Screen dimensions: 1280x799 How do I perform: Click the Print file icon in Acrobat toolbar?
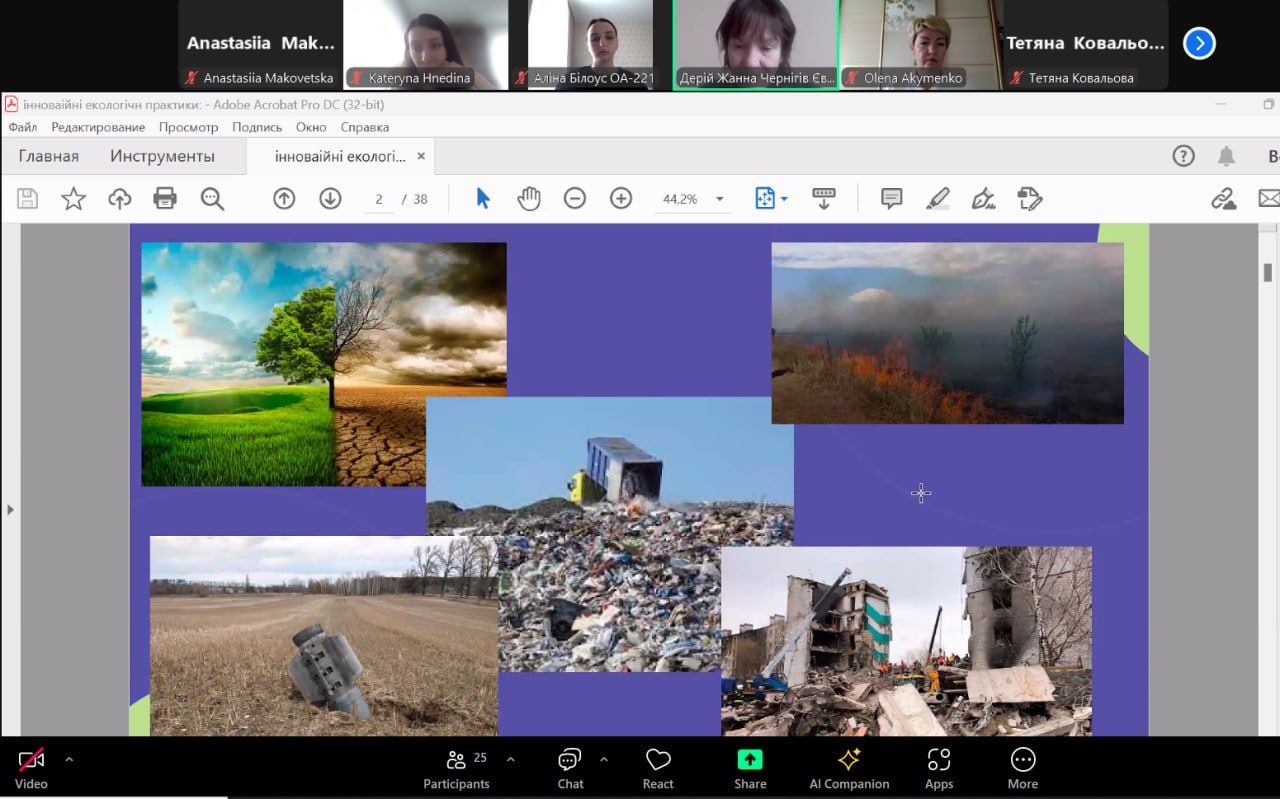pyautogui.click(x=165, y=199)
